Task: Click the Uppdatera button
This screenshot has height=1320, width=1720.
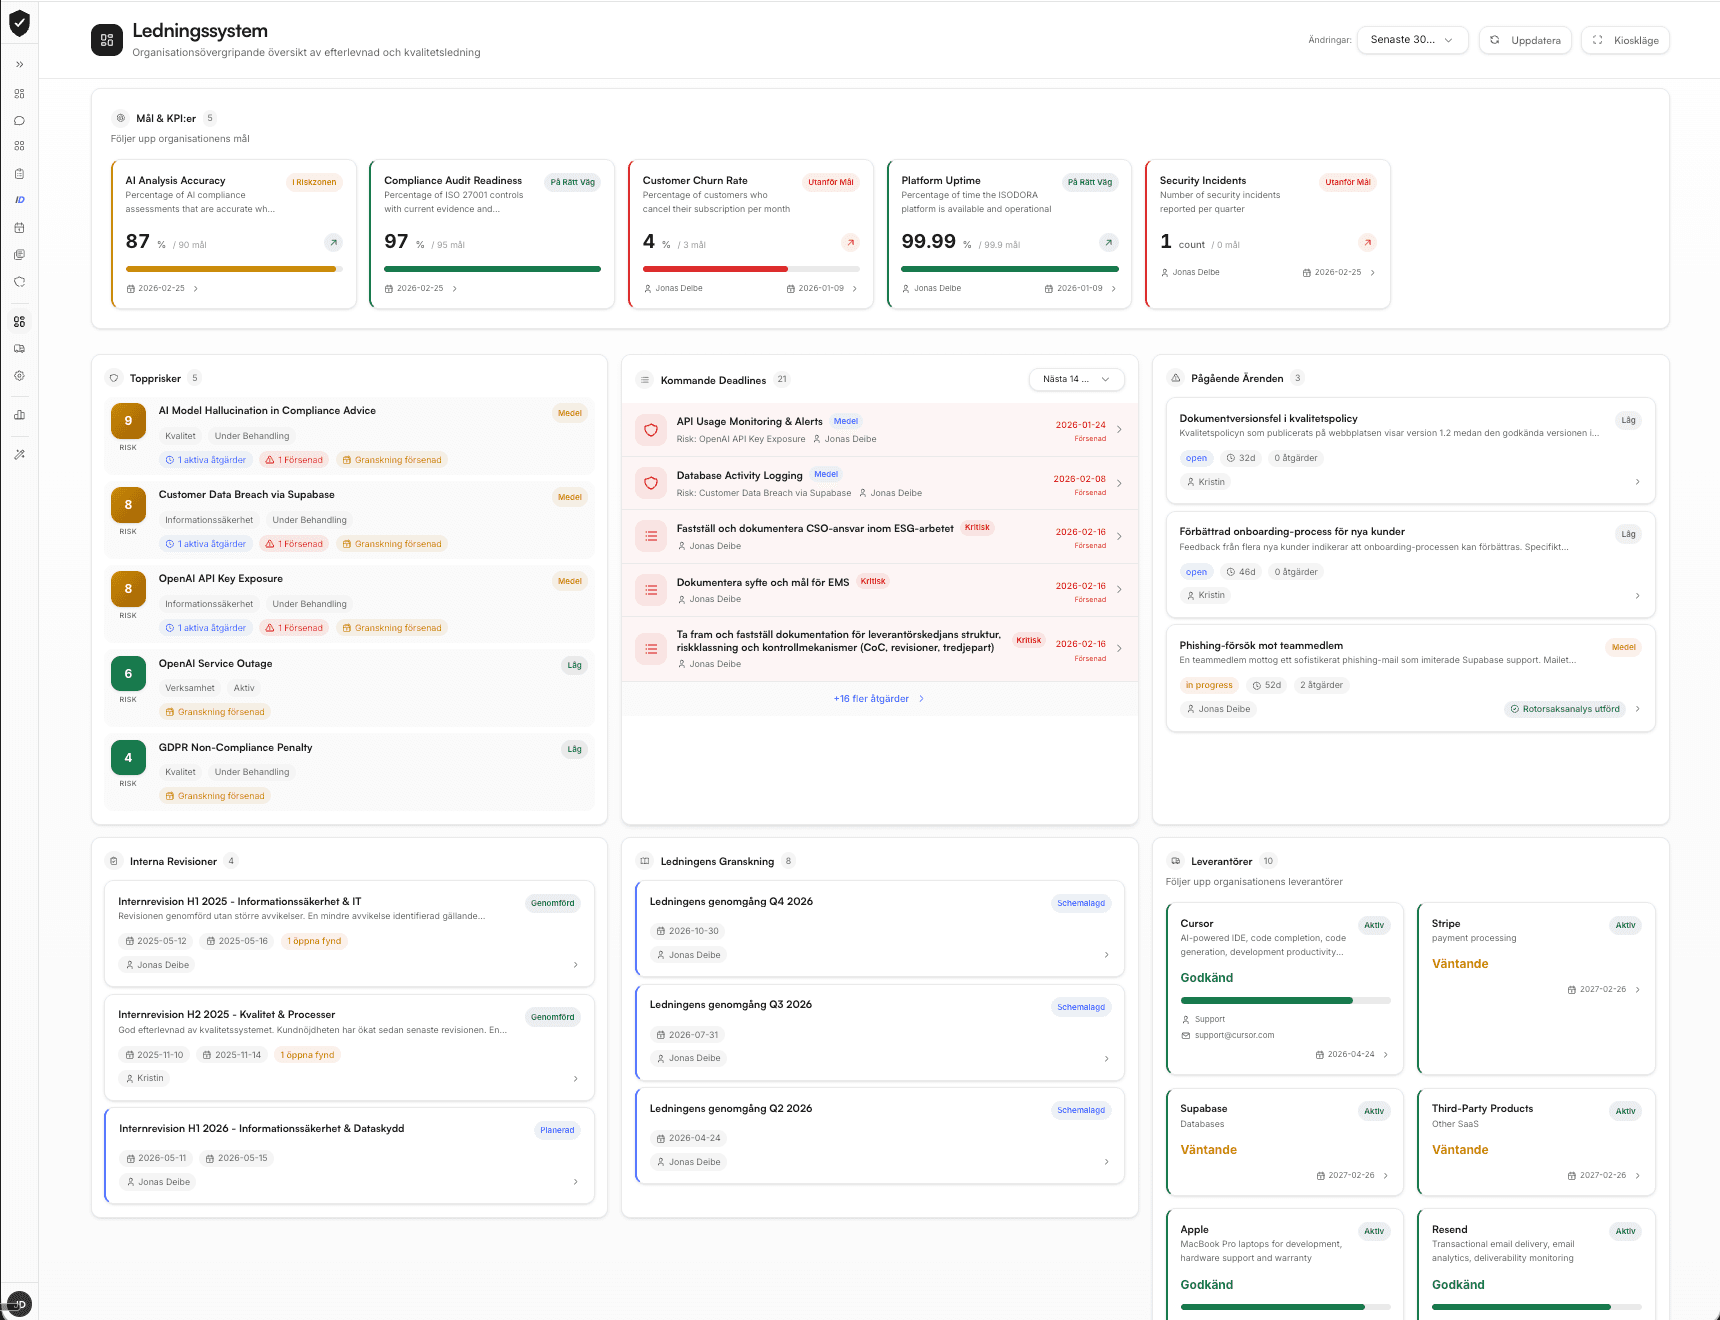Action: coord(1525,40)
